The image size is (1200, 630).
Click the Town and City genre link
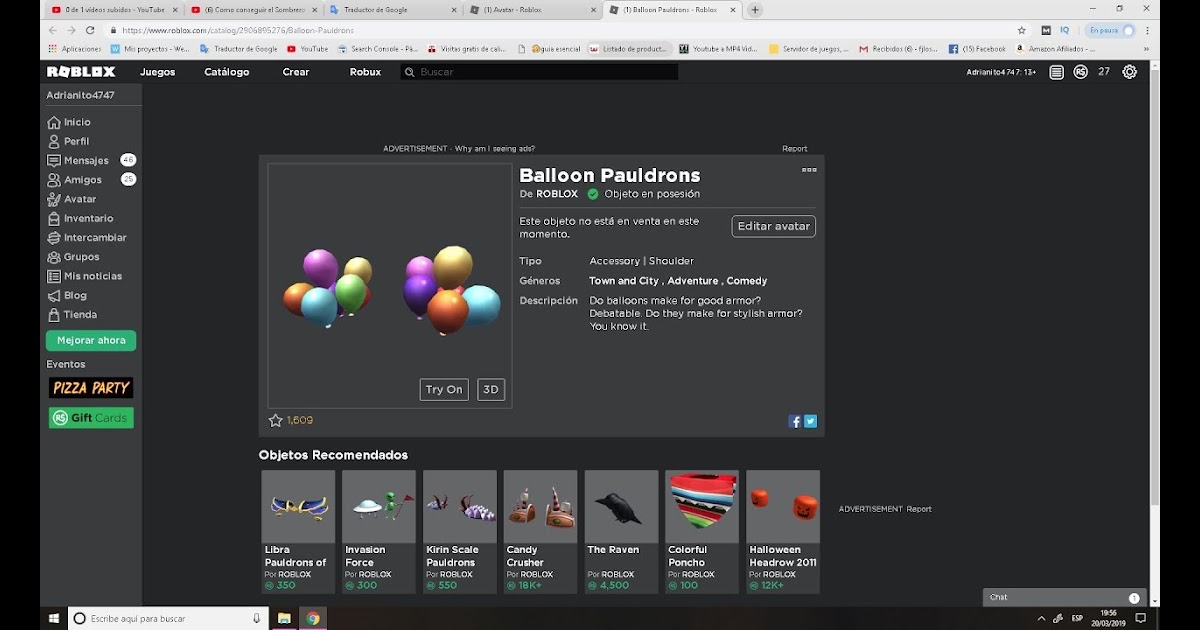point(624,281)
